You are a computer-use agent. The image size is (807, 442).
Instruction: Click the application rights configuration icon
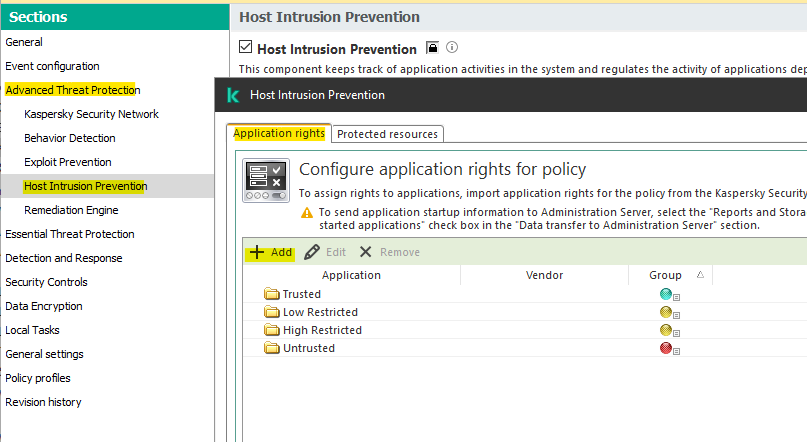click(x=266, y=181)
